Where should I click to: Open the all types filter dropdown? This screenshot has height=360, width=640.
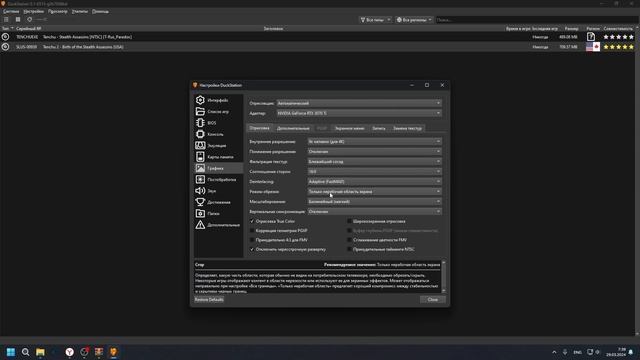tap(375, 20)
